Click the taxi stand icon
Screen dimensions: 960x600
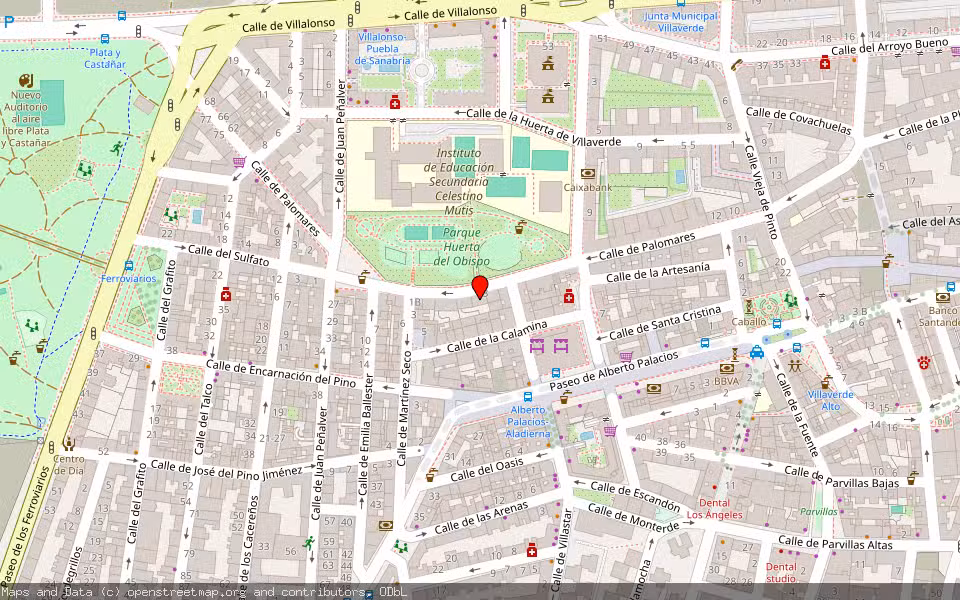(757, 351)
